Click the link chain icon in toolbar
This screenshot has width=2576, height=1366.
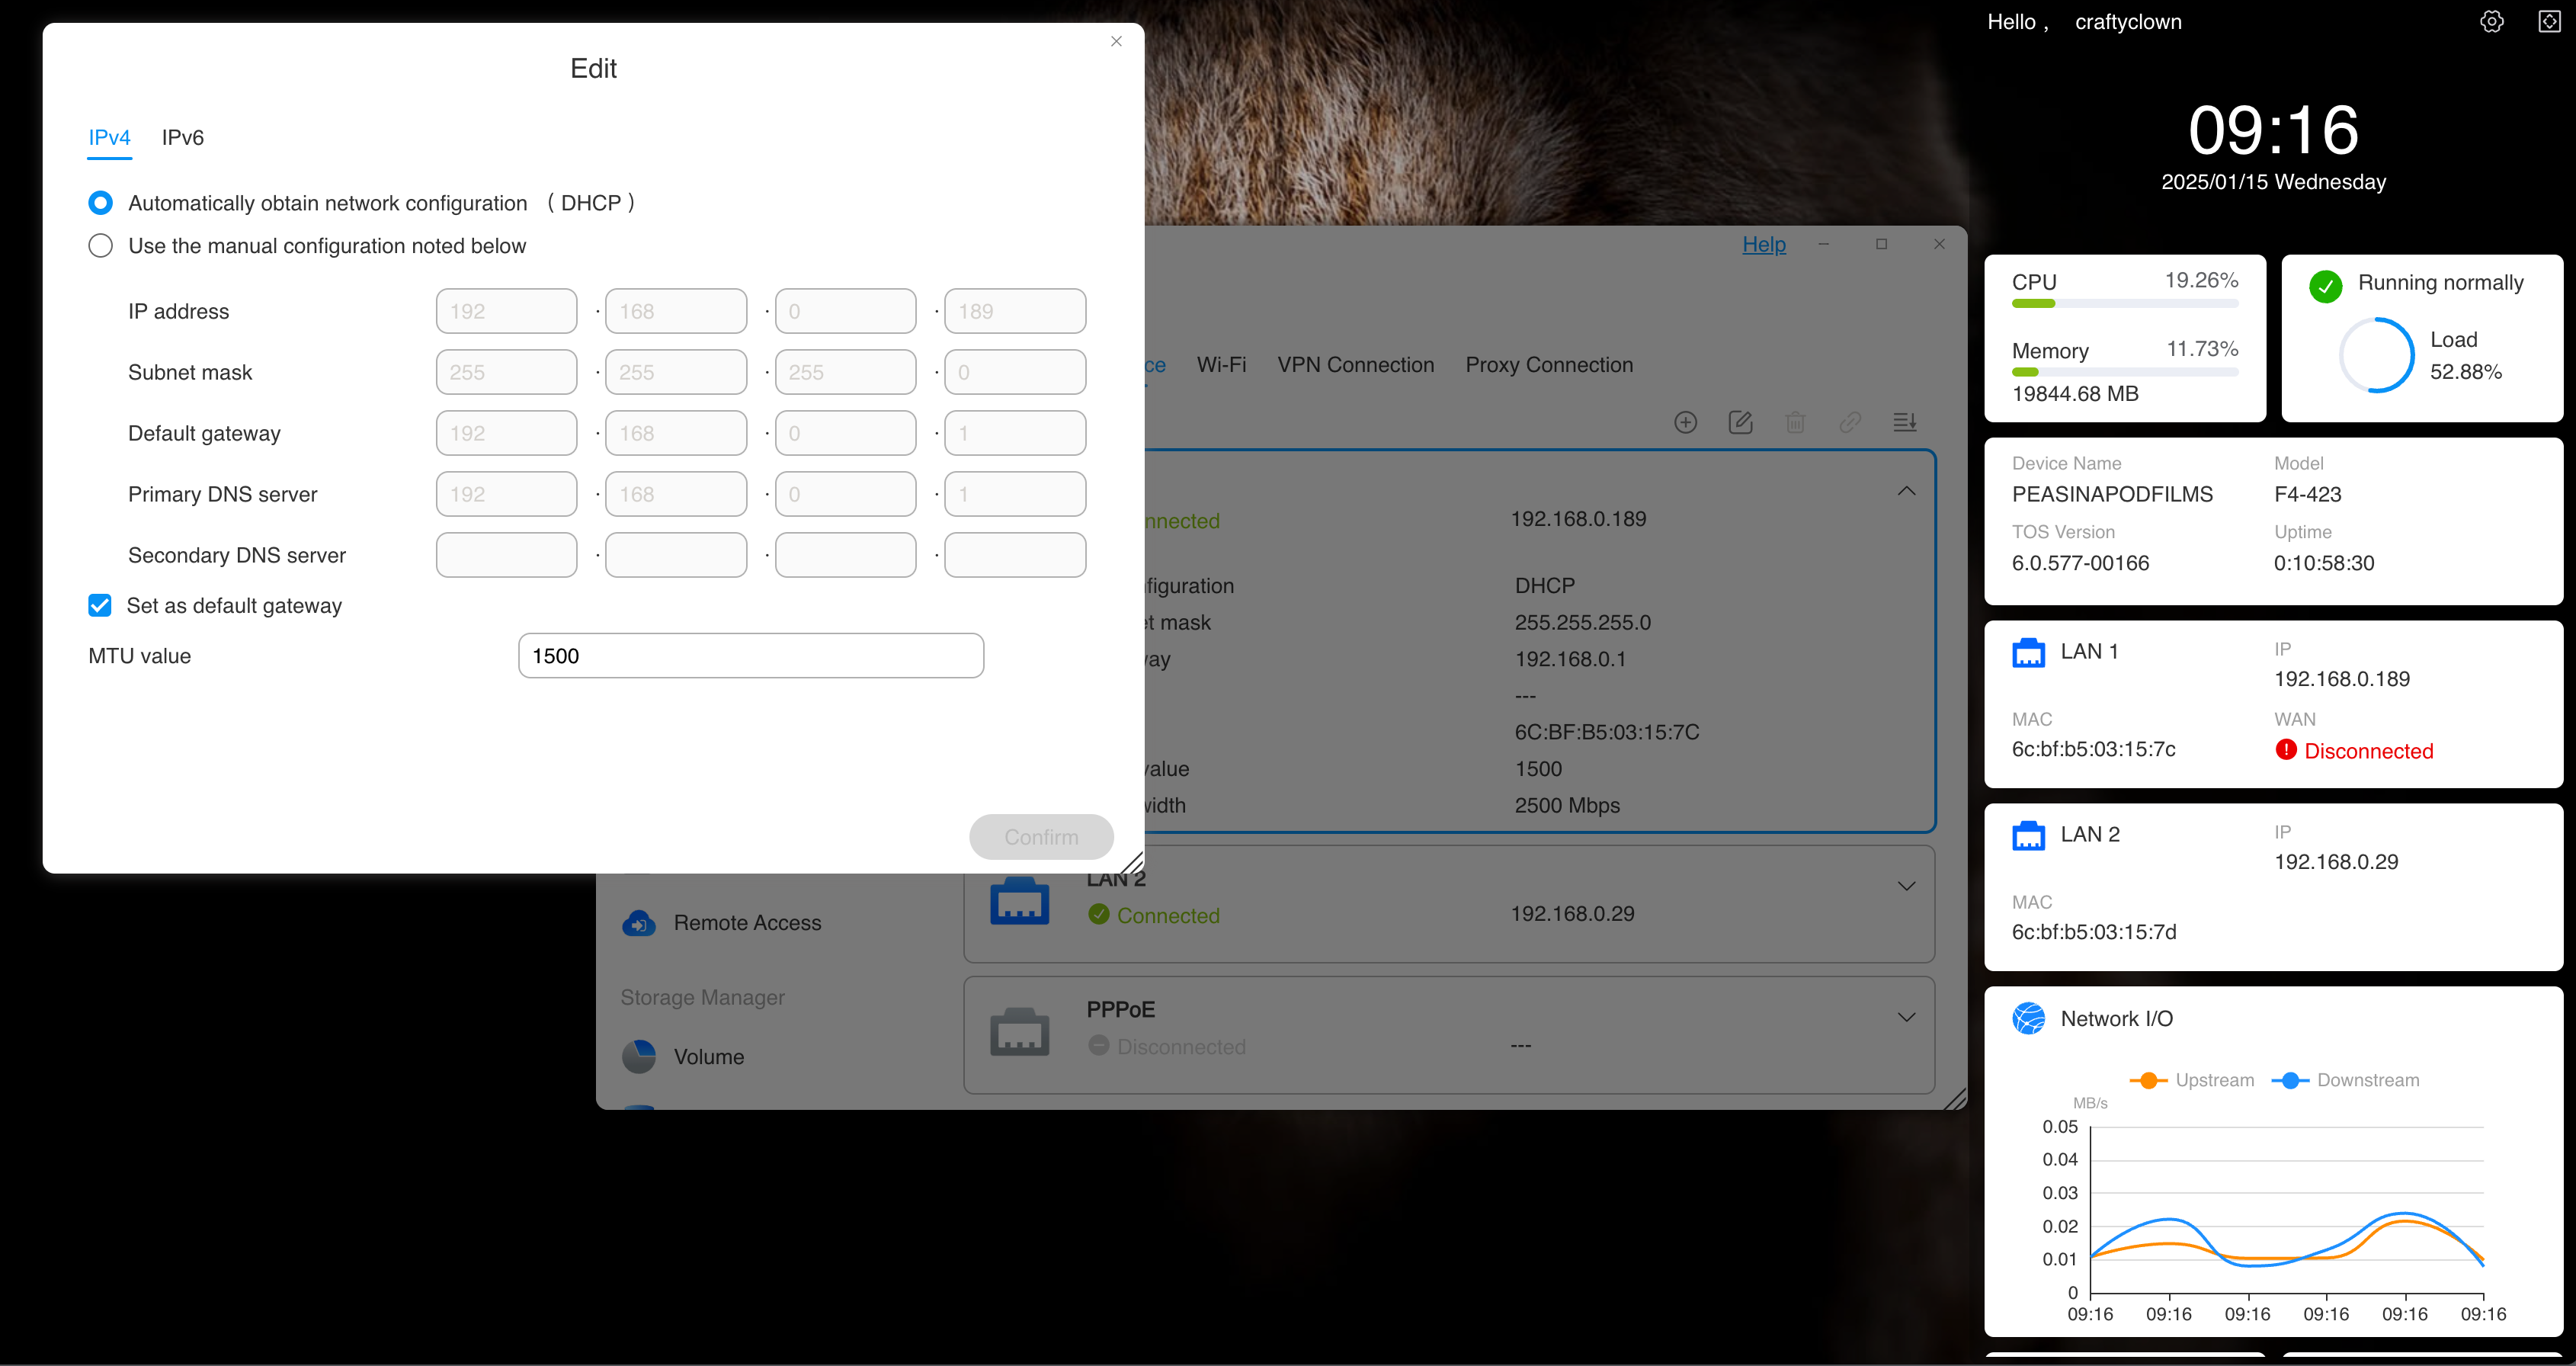pos(1850,422)
